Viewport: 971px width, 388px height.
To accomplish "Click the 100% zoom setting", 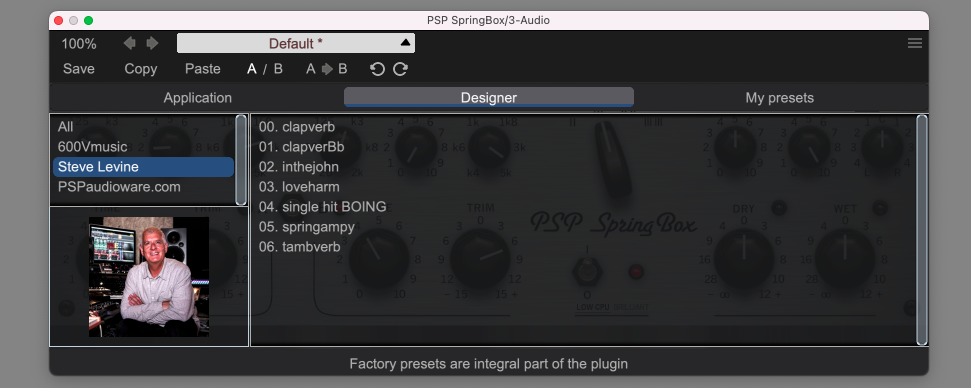I will point(79,44).
